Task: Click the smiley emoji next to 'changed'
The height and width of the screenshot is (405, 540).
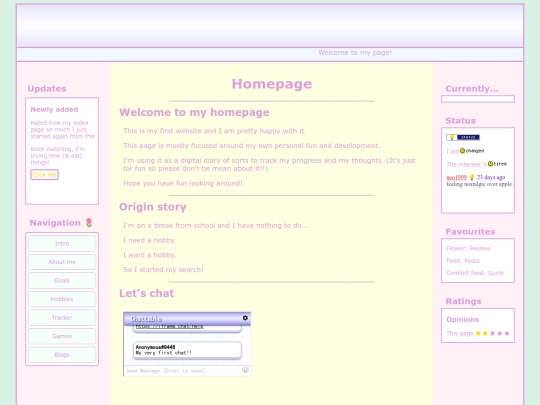Action: (x=463, y=150)
